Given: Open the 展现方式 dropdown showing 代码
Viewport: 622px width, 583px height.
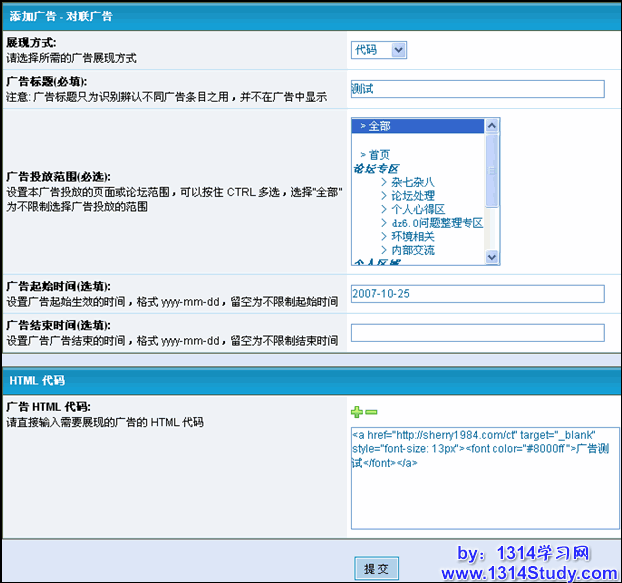Looking at the screenshot, I should point(379,50).
